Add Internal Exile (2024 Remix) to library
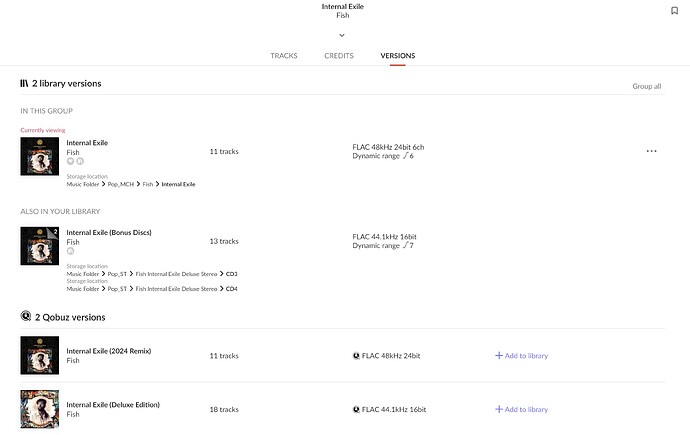Image resolution: width=690 pixels, height=435 pixels. (521, 355)
